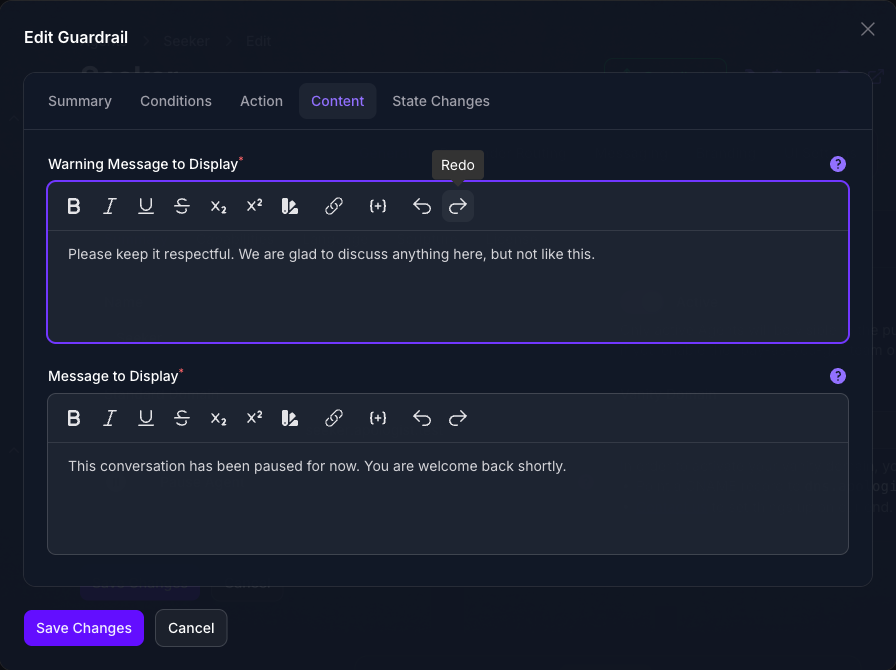Switch to the Summary tab
Image resolution: width=896 pixels, height=670 pixels.
(x=80, y=101)
